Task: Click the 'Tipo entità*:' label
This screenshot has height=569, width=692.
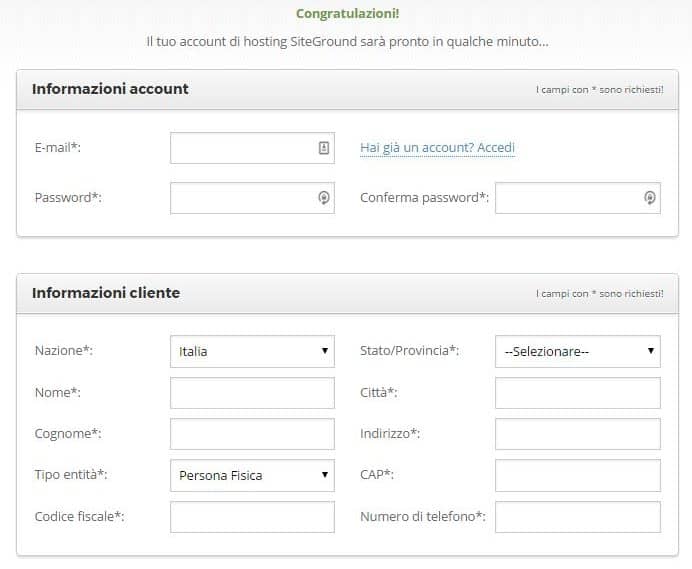Action: pyautogui.click(x=71, y=475)
